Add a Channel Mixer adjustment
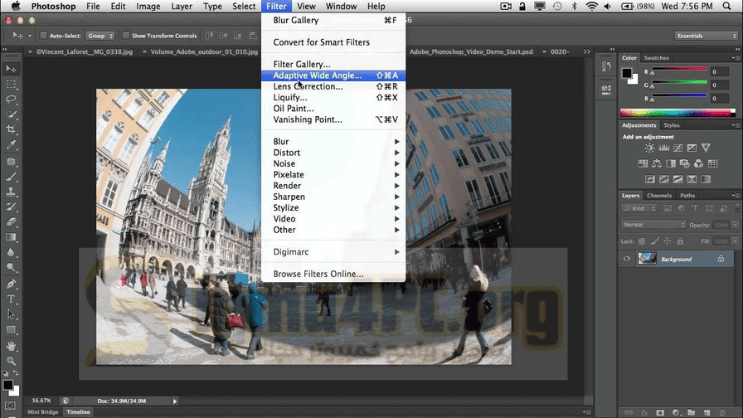Image resolution: width=743 pixels, height=418 pixels. click(x=698, y=164)
